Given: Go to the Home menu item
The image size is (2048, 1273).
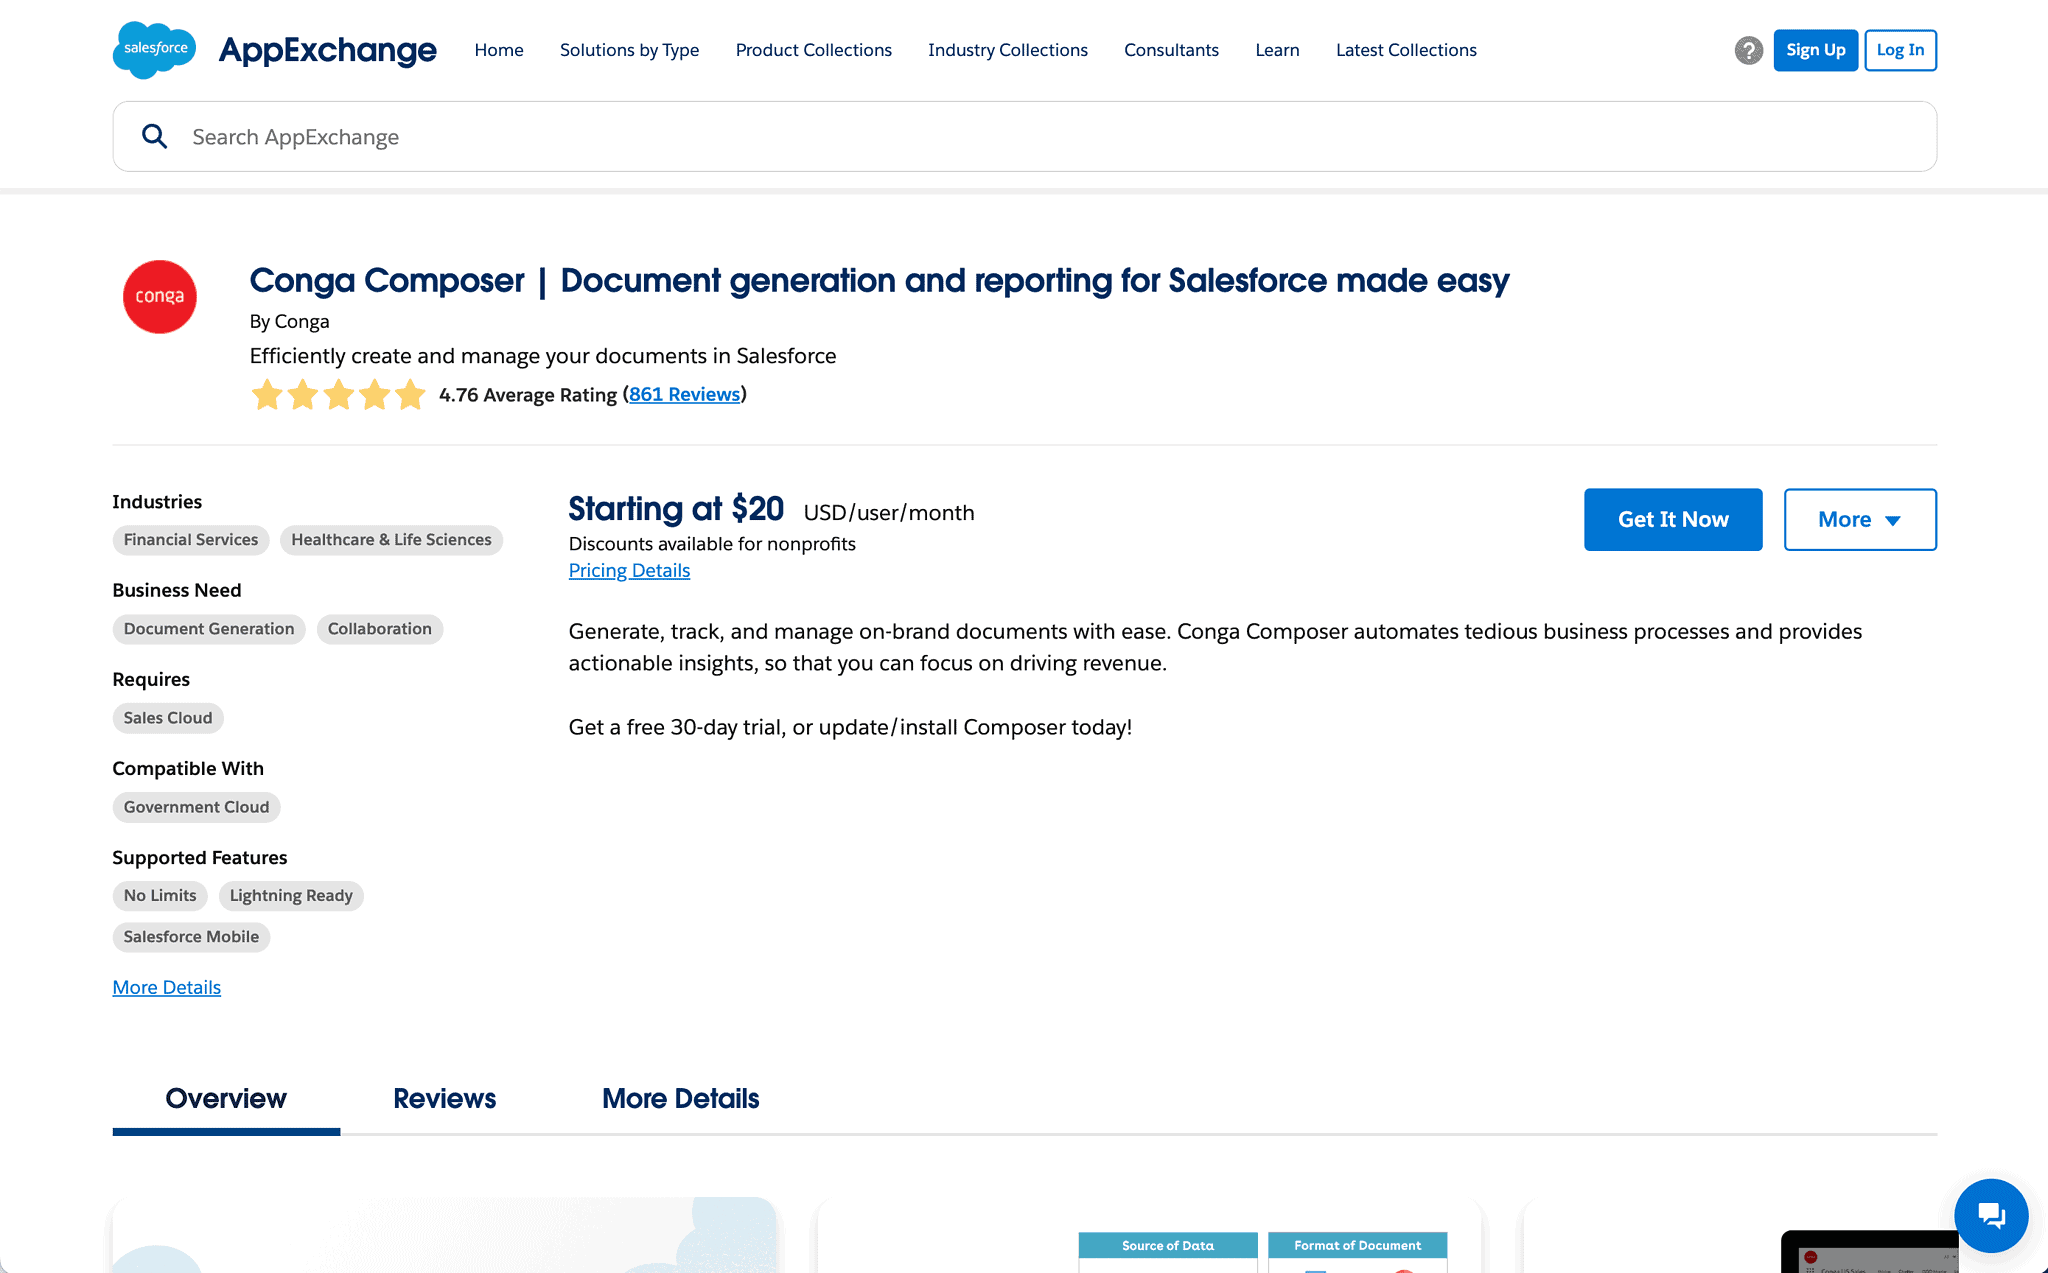Looking at the screenshot, I should pyautogui.click(x=499, y=50).
